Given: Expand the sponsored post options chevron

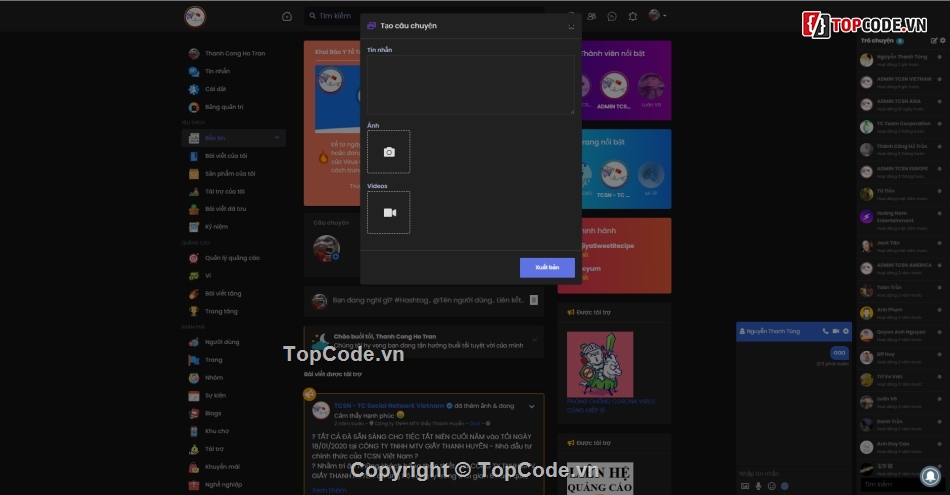Looking at the screenshot, I should pos(531,407).
